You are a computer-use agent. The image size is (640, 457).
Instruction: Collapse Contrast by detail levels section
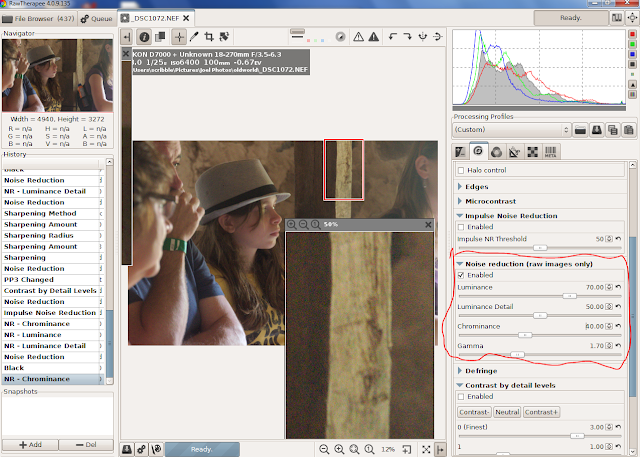[460, 386]
